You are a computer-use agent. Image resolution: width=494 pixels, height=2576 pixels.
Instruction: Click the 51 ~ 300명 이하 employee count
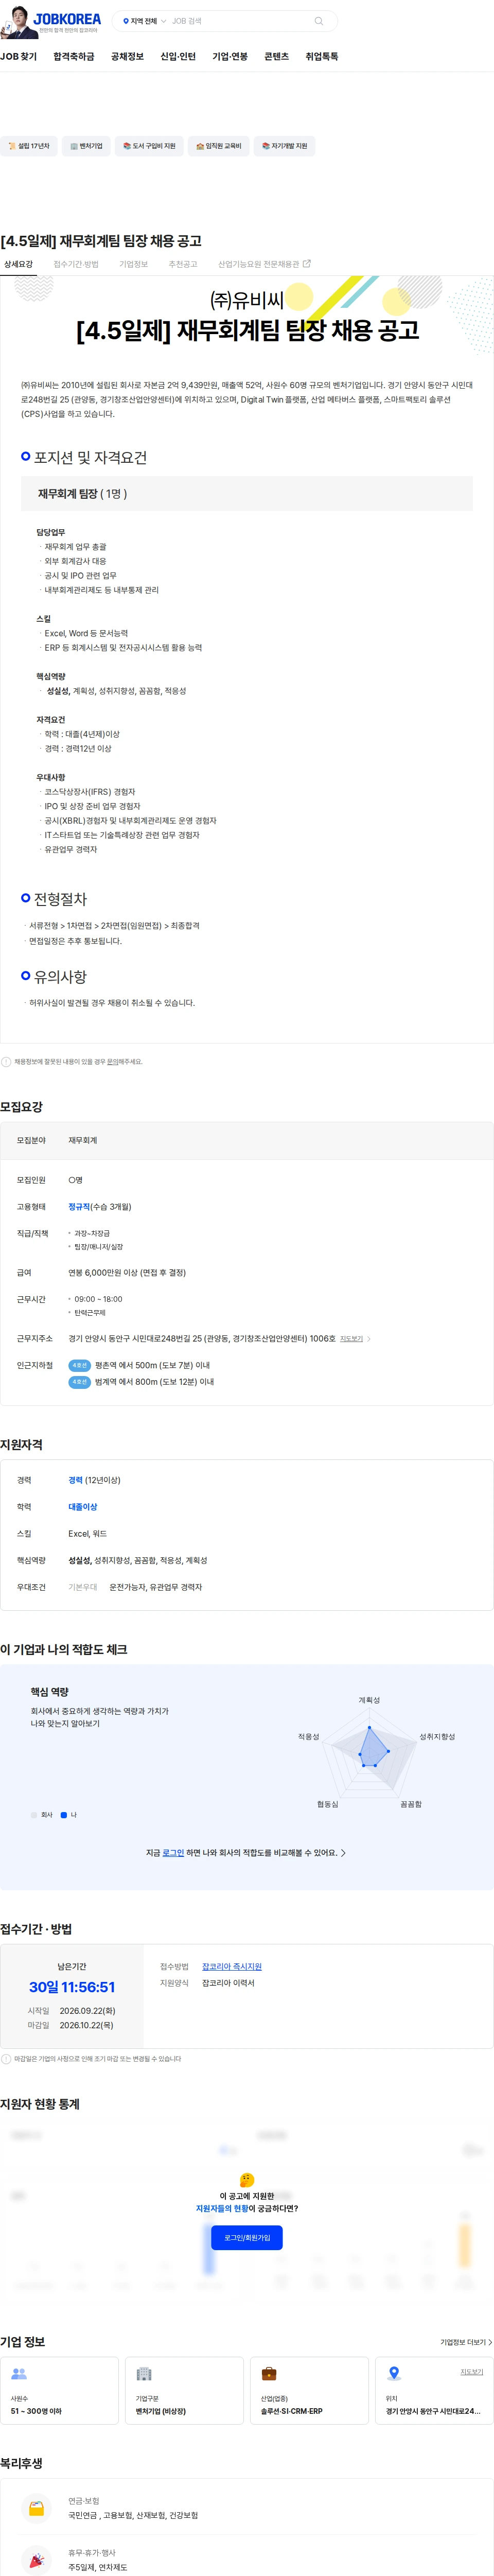[x=36, y=2411]
